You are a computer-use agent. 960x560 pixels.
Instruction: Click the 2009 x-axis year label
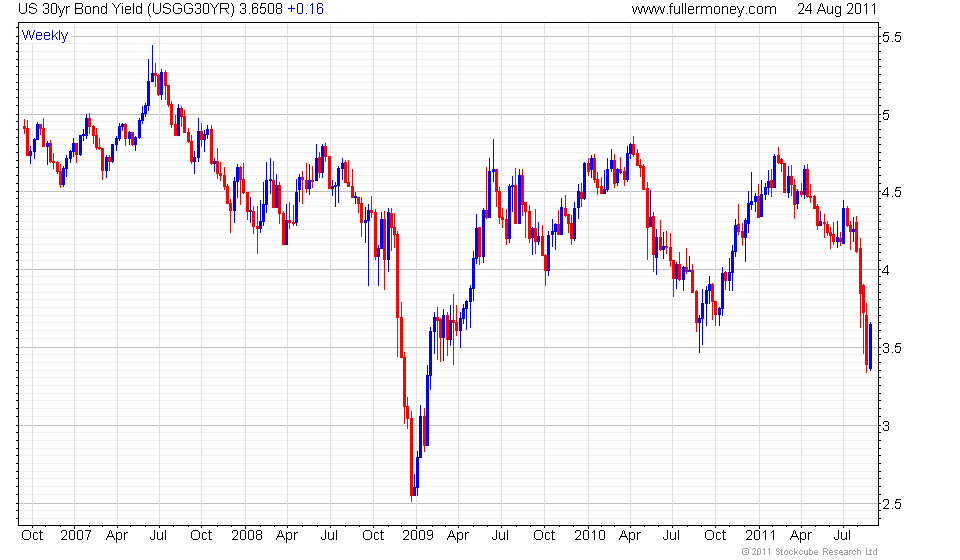[x=418, y=535]
